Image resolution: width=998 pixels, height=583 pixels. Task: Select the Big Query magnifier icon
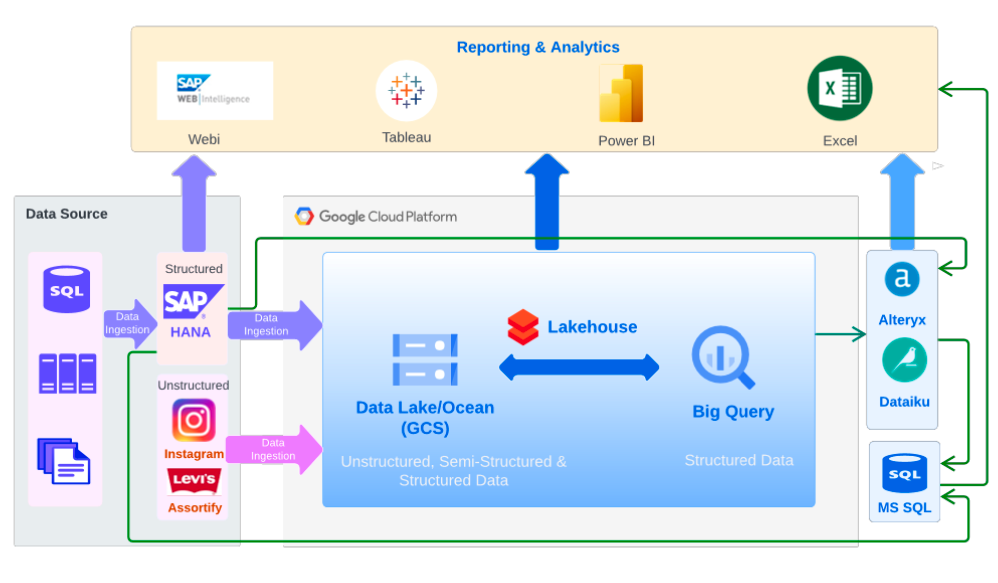[722, 358]
